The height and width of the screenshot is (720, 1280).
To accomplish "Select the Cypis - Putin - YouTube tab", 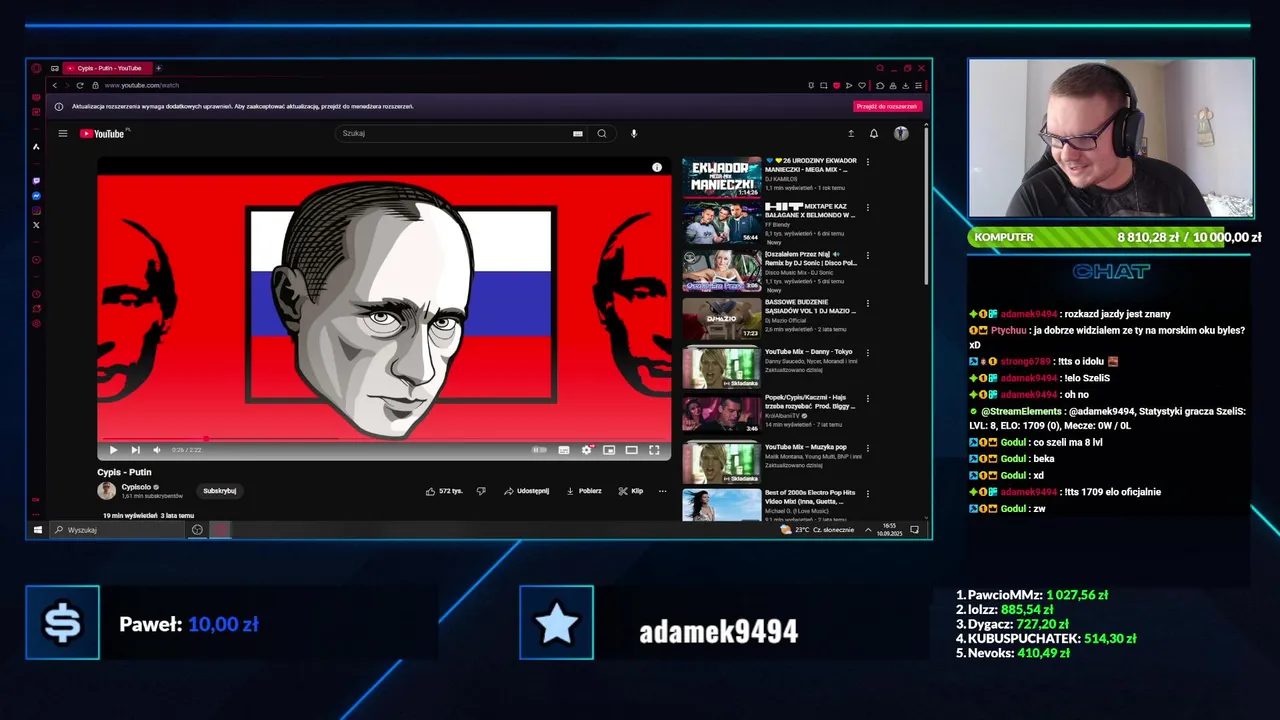I will 106,68.
